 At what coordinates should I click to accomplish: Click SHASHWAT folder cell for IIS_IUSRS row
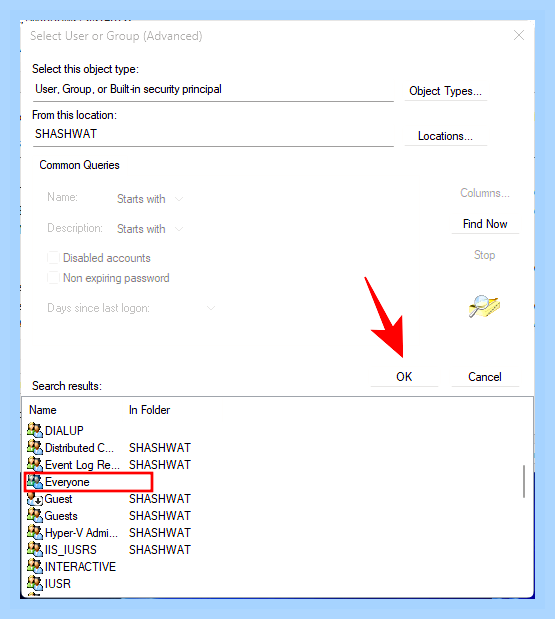click(x=160, y=550)
